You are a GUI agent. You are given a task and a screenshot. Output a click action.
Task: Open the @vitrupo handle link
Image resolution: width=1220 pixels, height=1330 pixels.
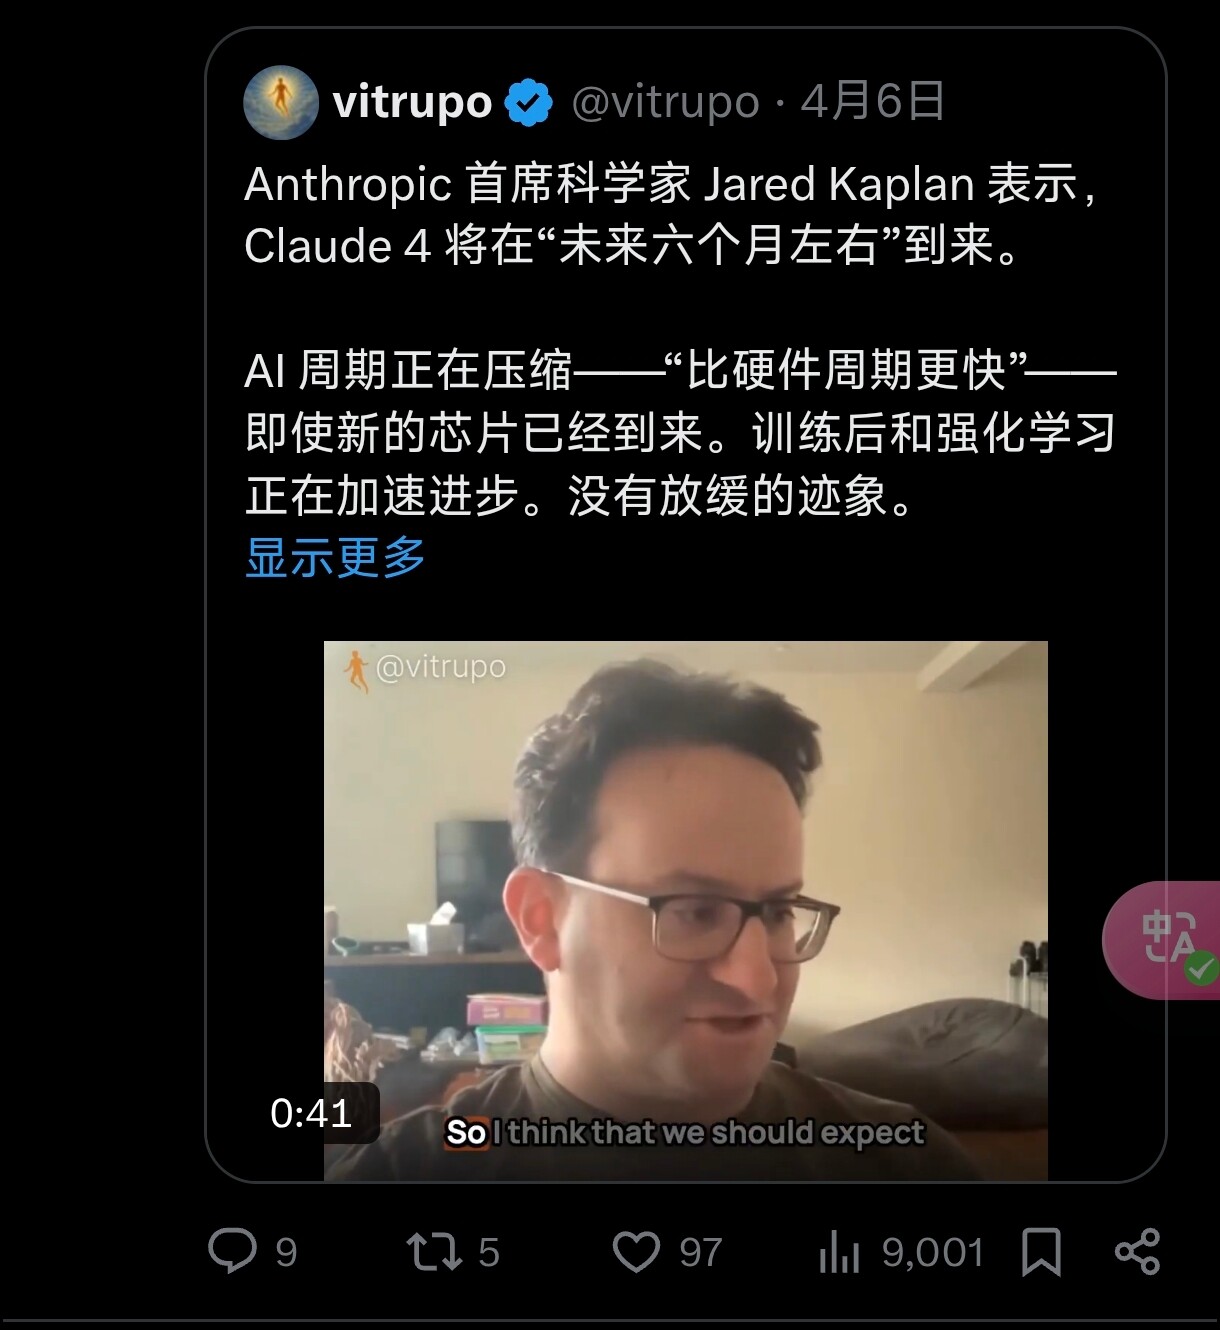(x=665, y=102)
